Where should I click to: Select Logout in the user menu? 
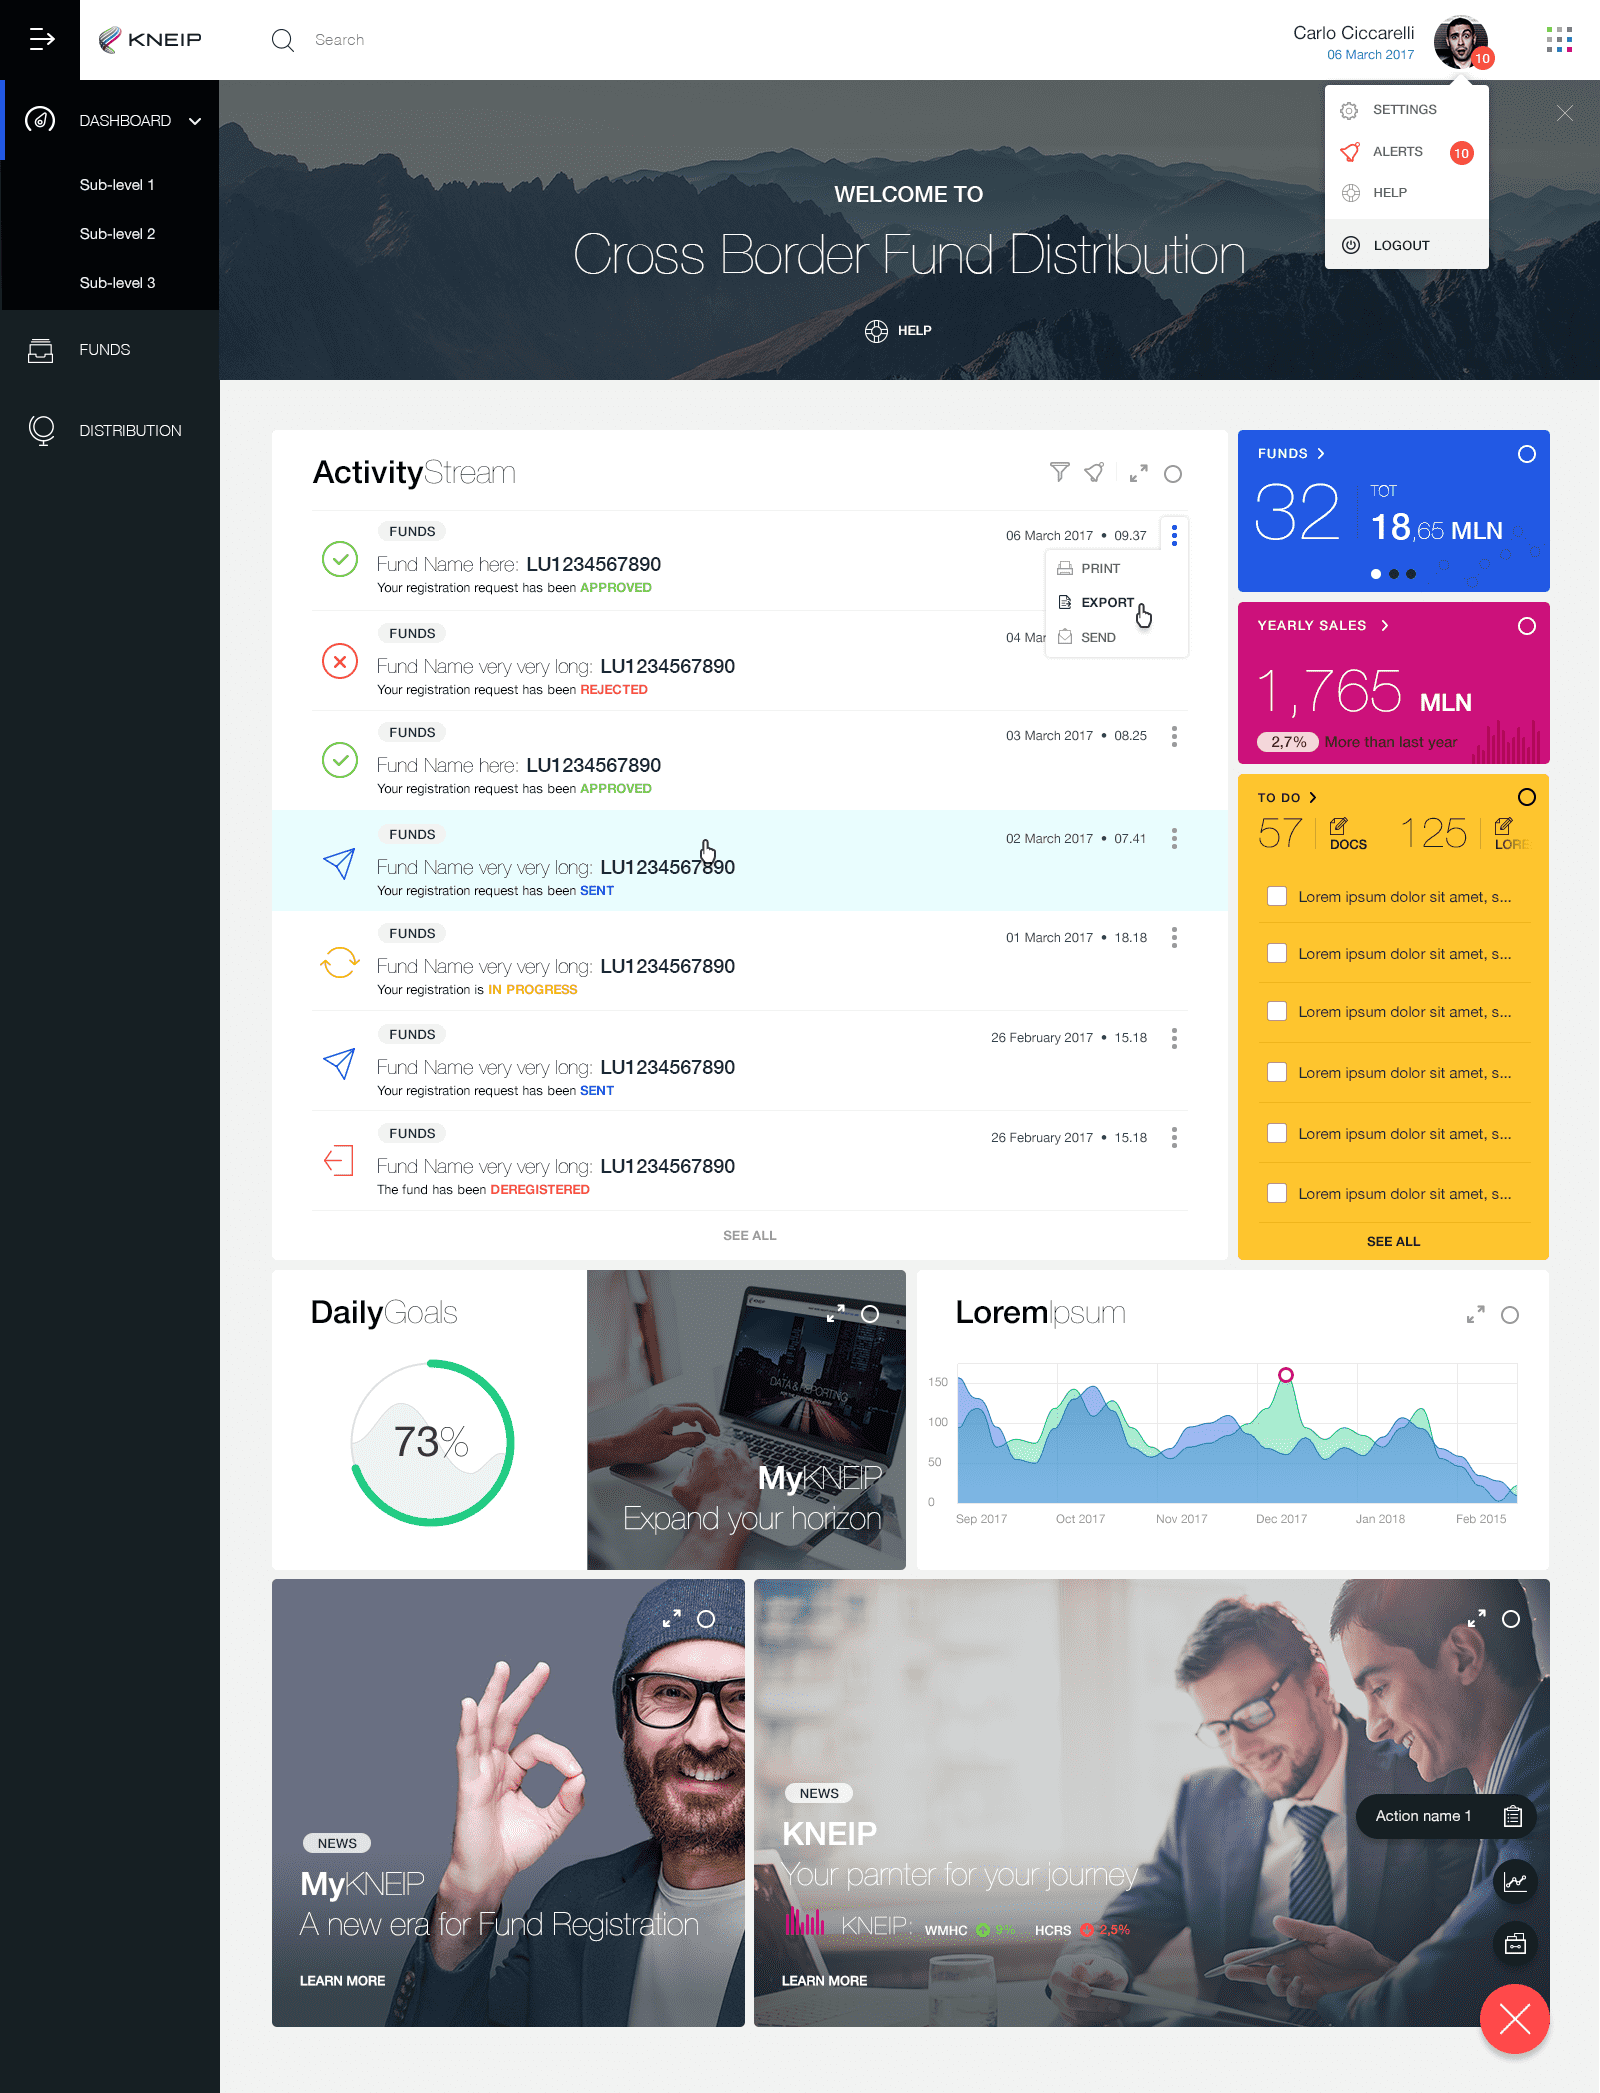[1406, 245]
